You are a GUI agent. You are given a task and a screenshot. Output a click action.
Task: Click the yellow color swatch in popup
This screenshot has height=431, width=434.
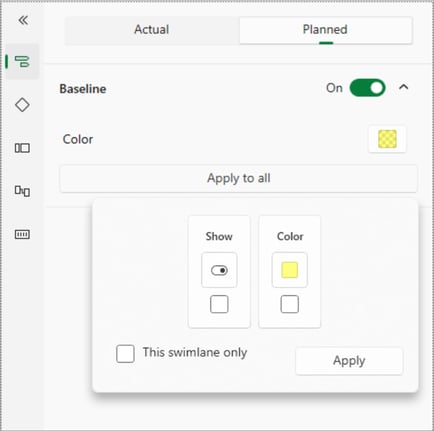(290, 270)
